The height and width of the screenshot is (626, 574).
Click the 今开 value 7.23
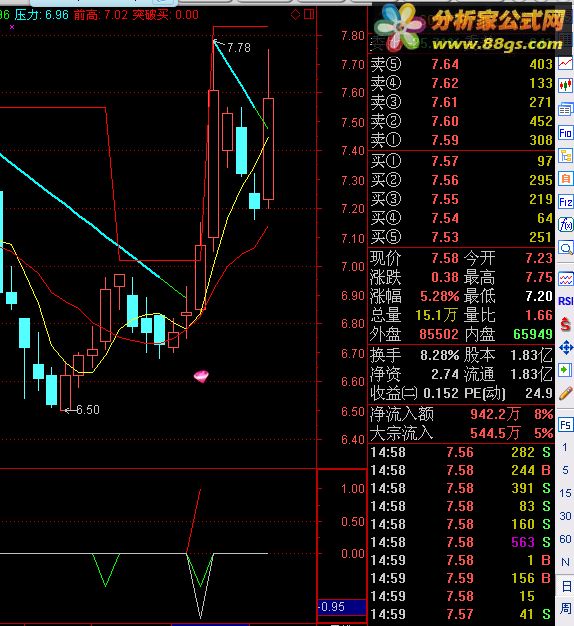[x=539, y=258]
